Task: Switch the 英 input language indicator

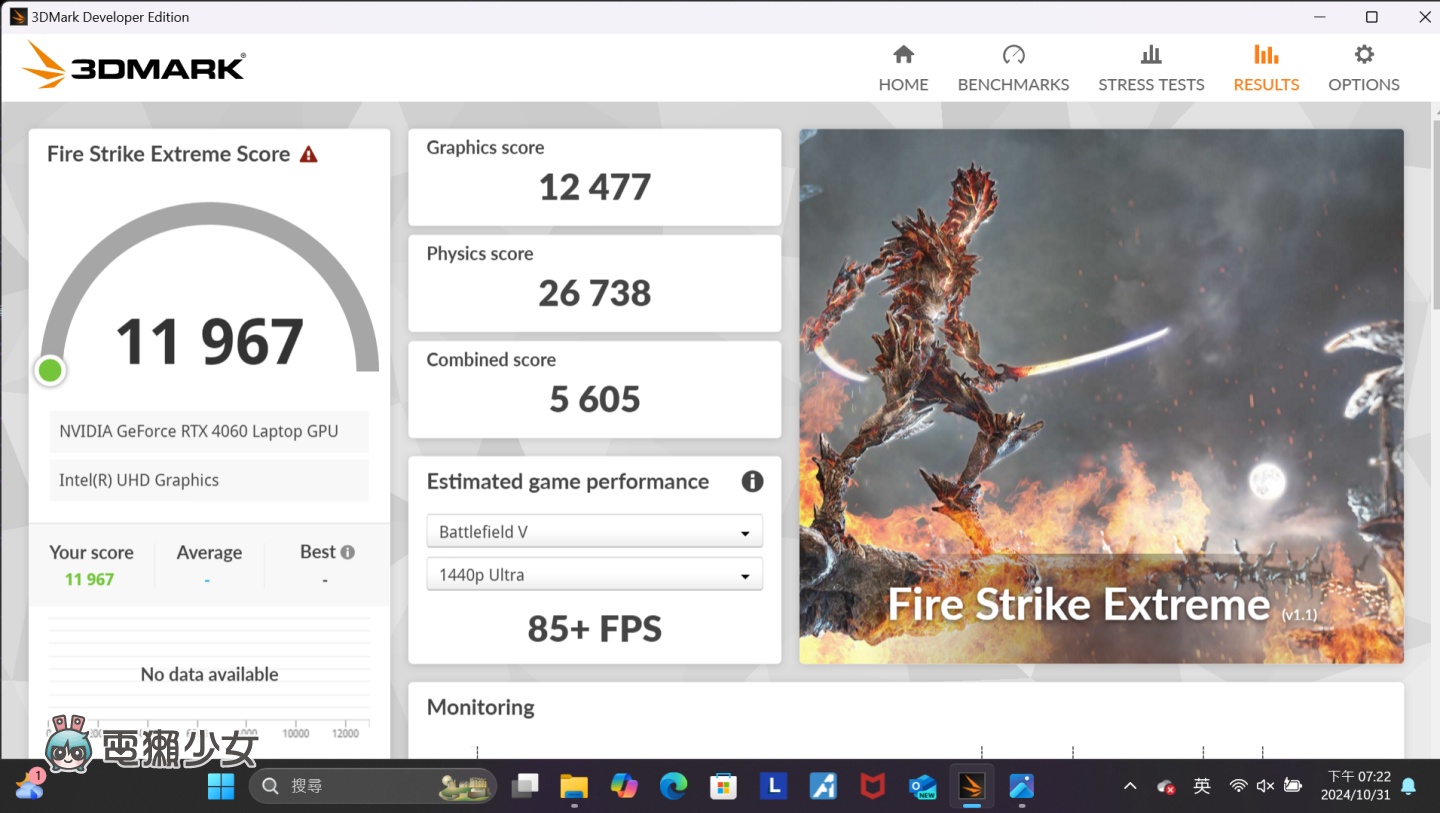Action: tap(1202, 786)
